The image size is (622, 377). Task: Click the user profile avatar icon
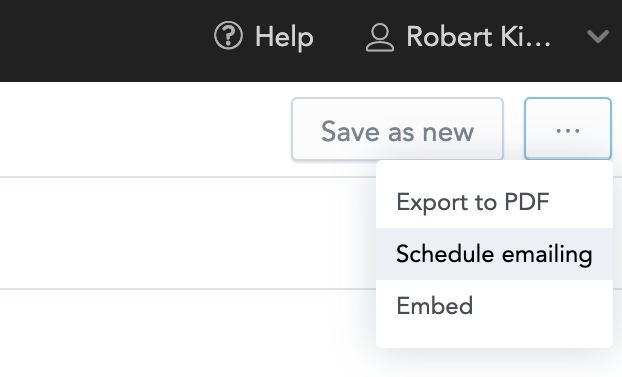(380, 38)
